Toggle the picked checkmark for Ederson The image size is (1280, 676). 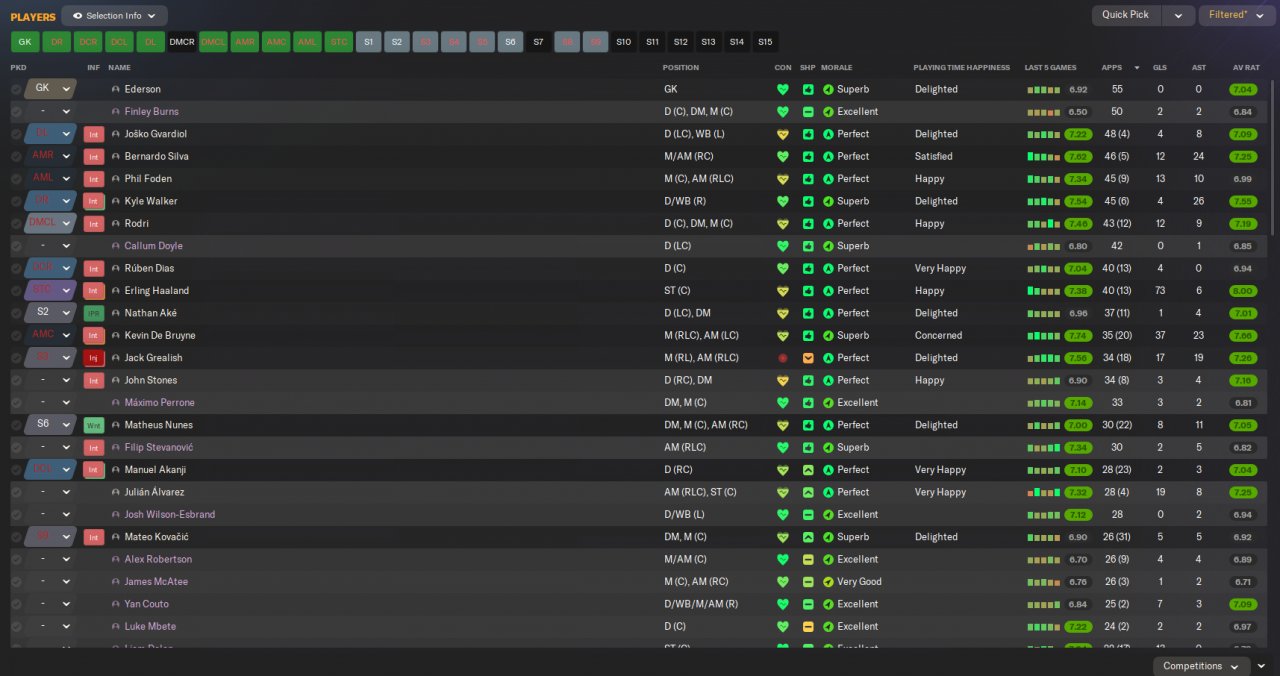click(16, 89)
